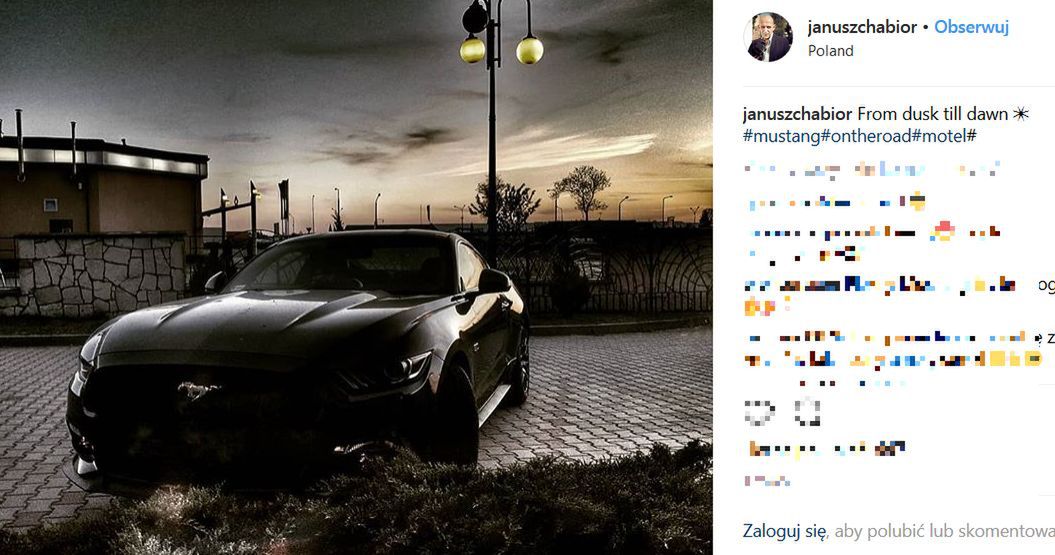Click the pixelated heart like icon
The width and height of the screenshot is (1055, 555).
pos(759,412)
